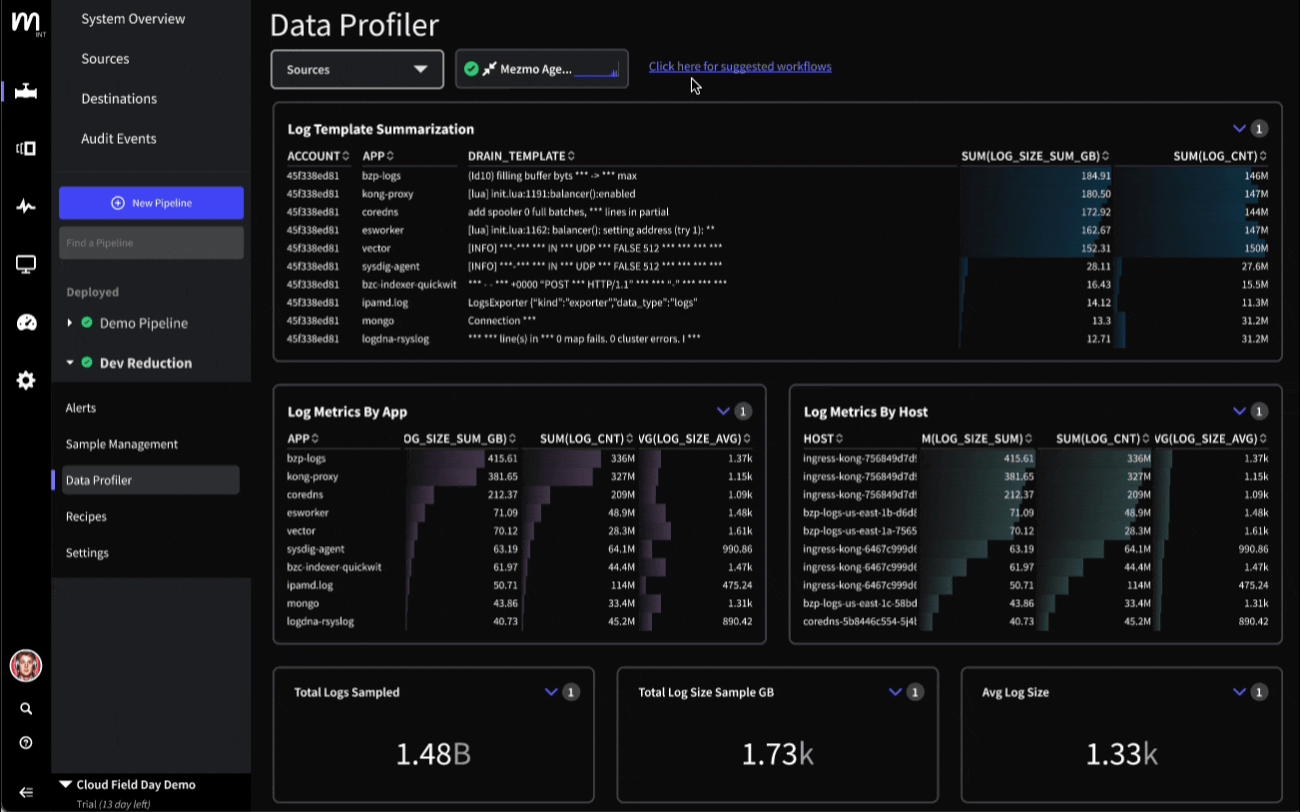Click the search magnifier in the sidebar
This screenshot has width=1300, height=812.
tap(26, 708)
